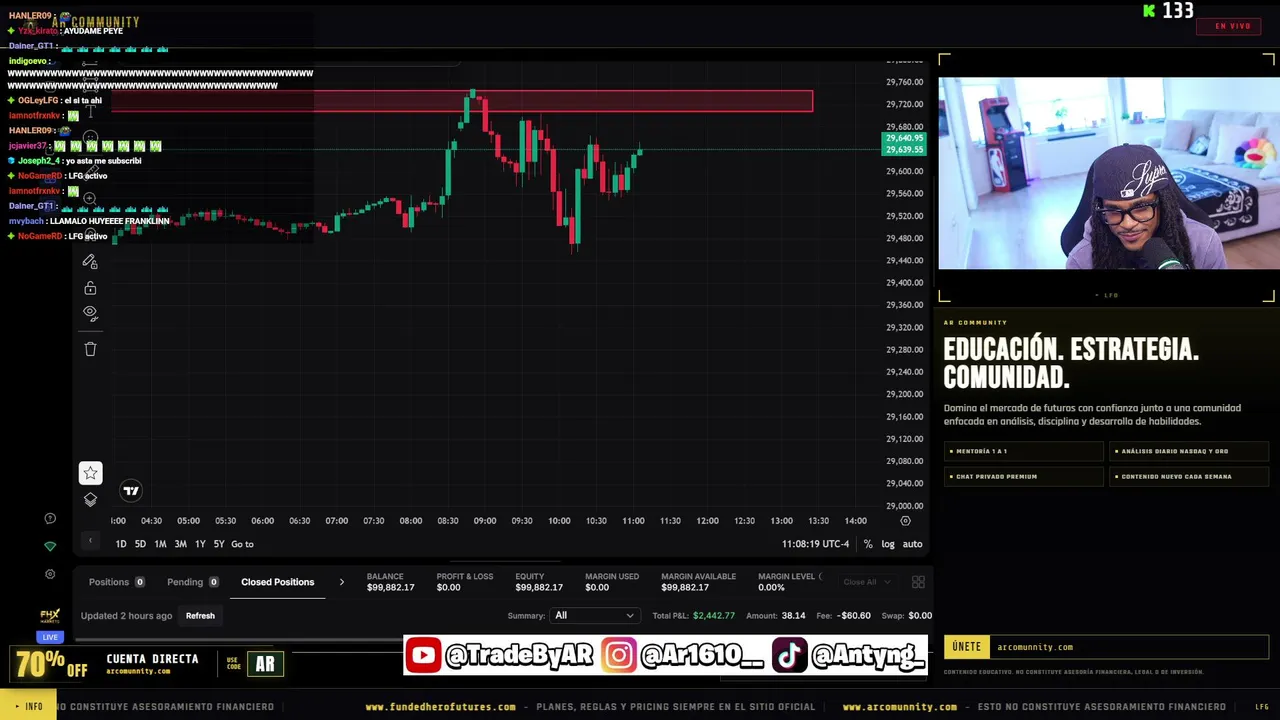This screenshot has width=1280, height=720.
Task: Click the Total P&L value $2,442.77
Action: [x=713, y=616]
